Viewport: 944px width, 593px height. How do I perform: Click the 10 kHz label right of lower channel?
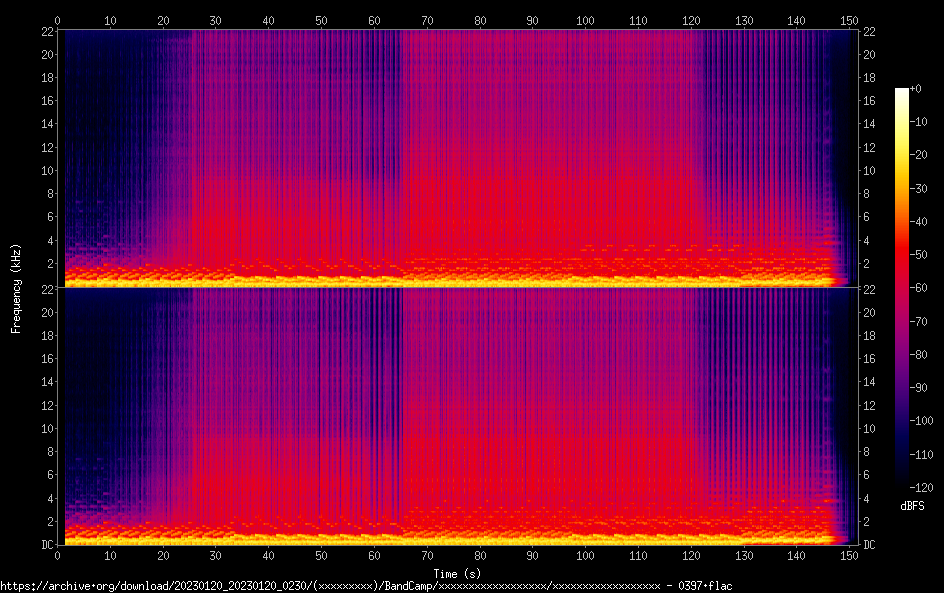(870, 428)
